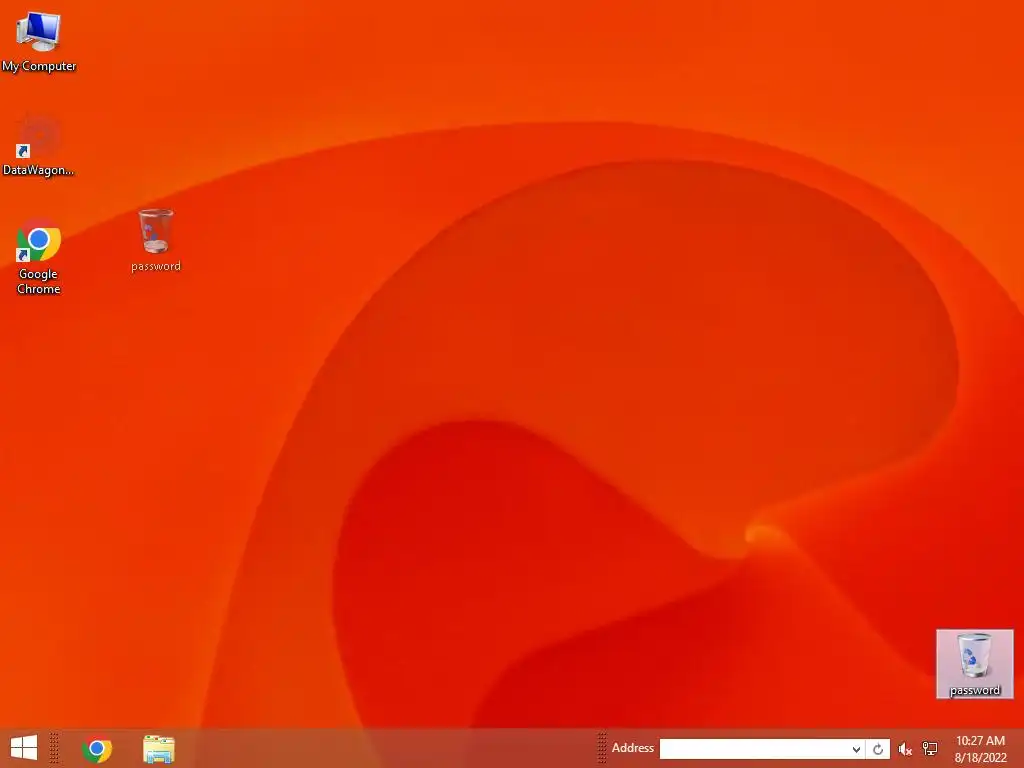Expand the Address bar dropdown arrow

coord(856,749)
